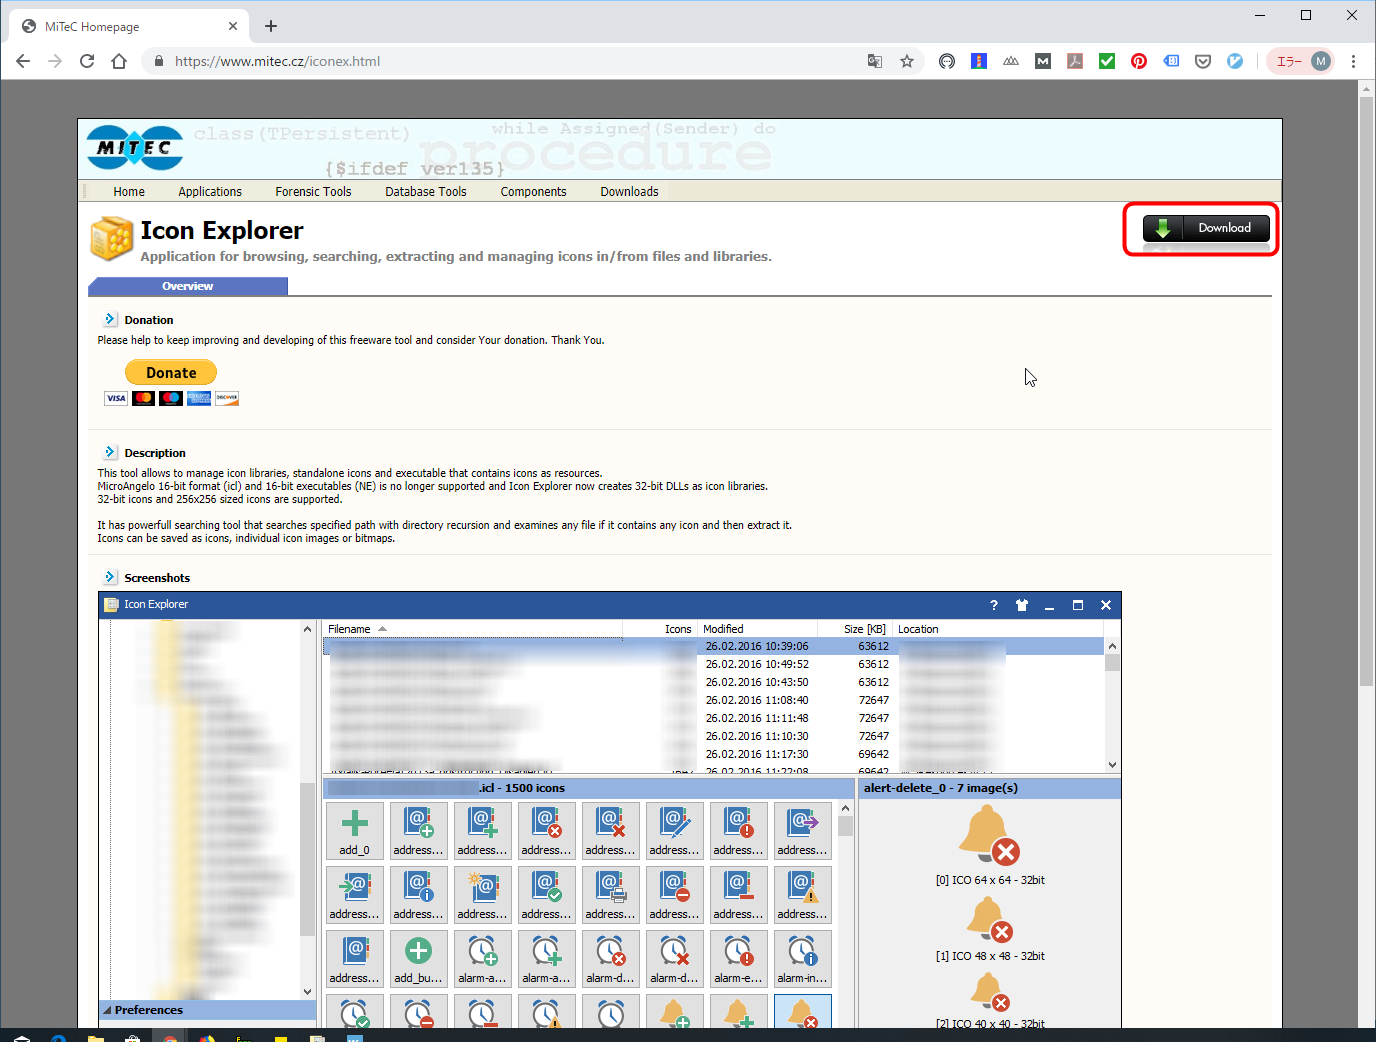Click the Icons column header
Screen dimensions: 1376x1042
[659, 629]
